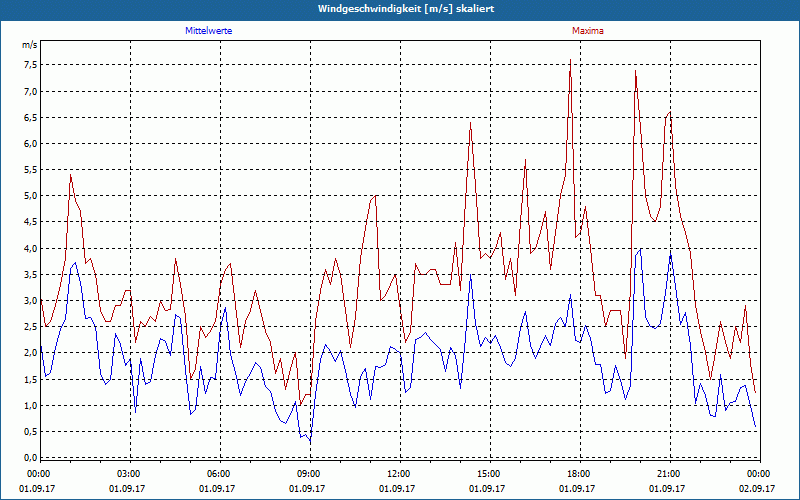800x500 pixels.
Task: Click the red Maxima peak near 20:00
Action: (x=635, y=71)
